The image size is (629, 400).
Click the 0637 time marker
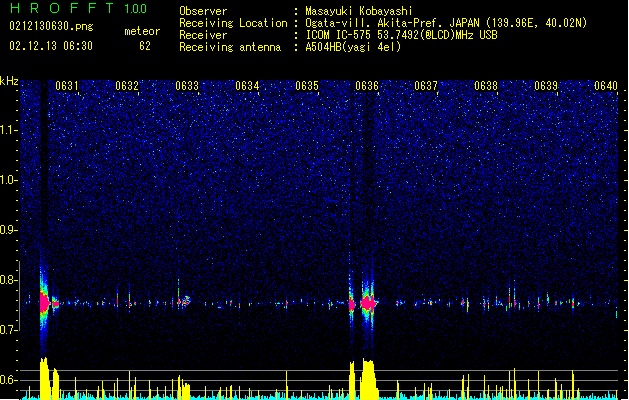[426, 86]
